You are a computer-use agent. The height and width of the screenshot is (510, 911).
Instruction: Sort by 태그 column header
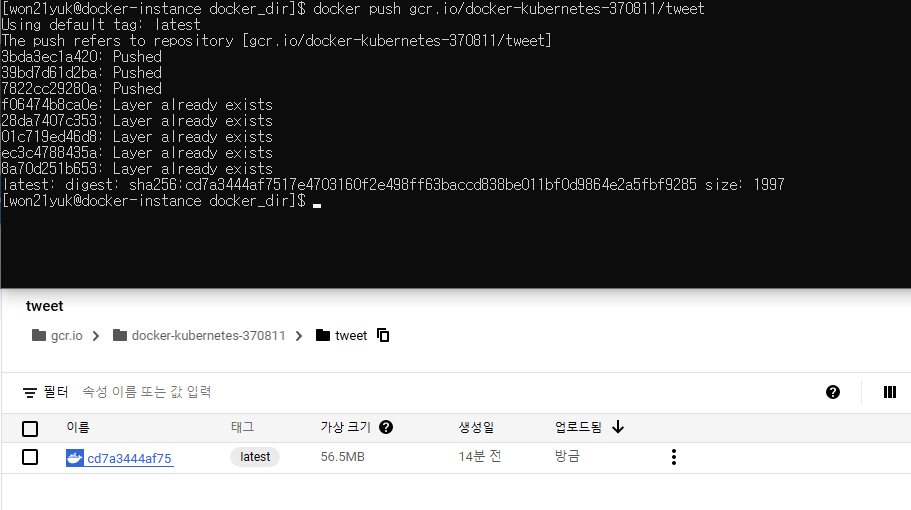(242, 427)
